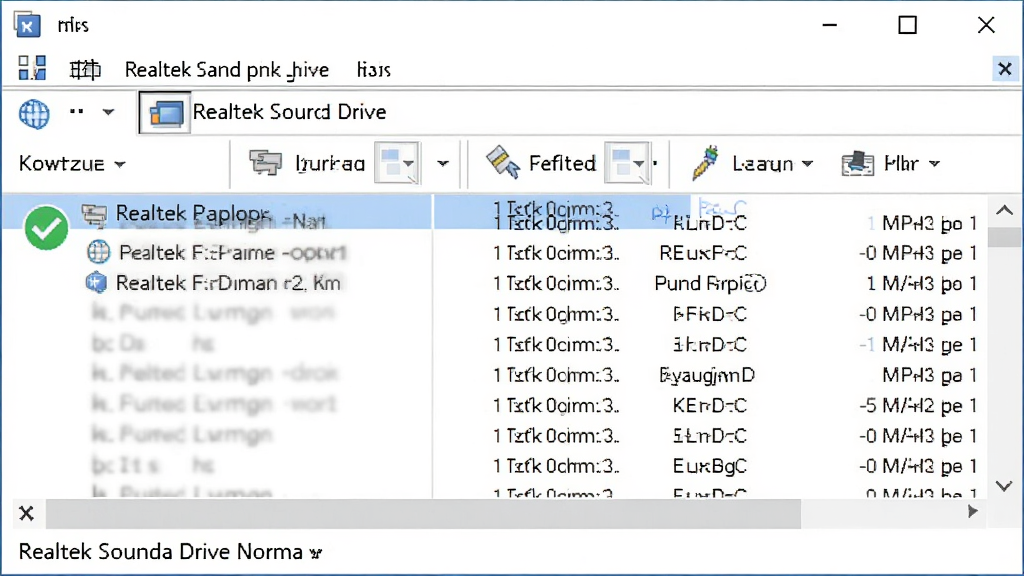Open the dropdown arrow beside the globe icon
1024x576 pixels.
click(x=108, y=112)
